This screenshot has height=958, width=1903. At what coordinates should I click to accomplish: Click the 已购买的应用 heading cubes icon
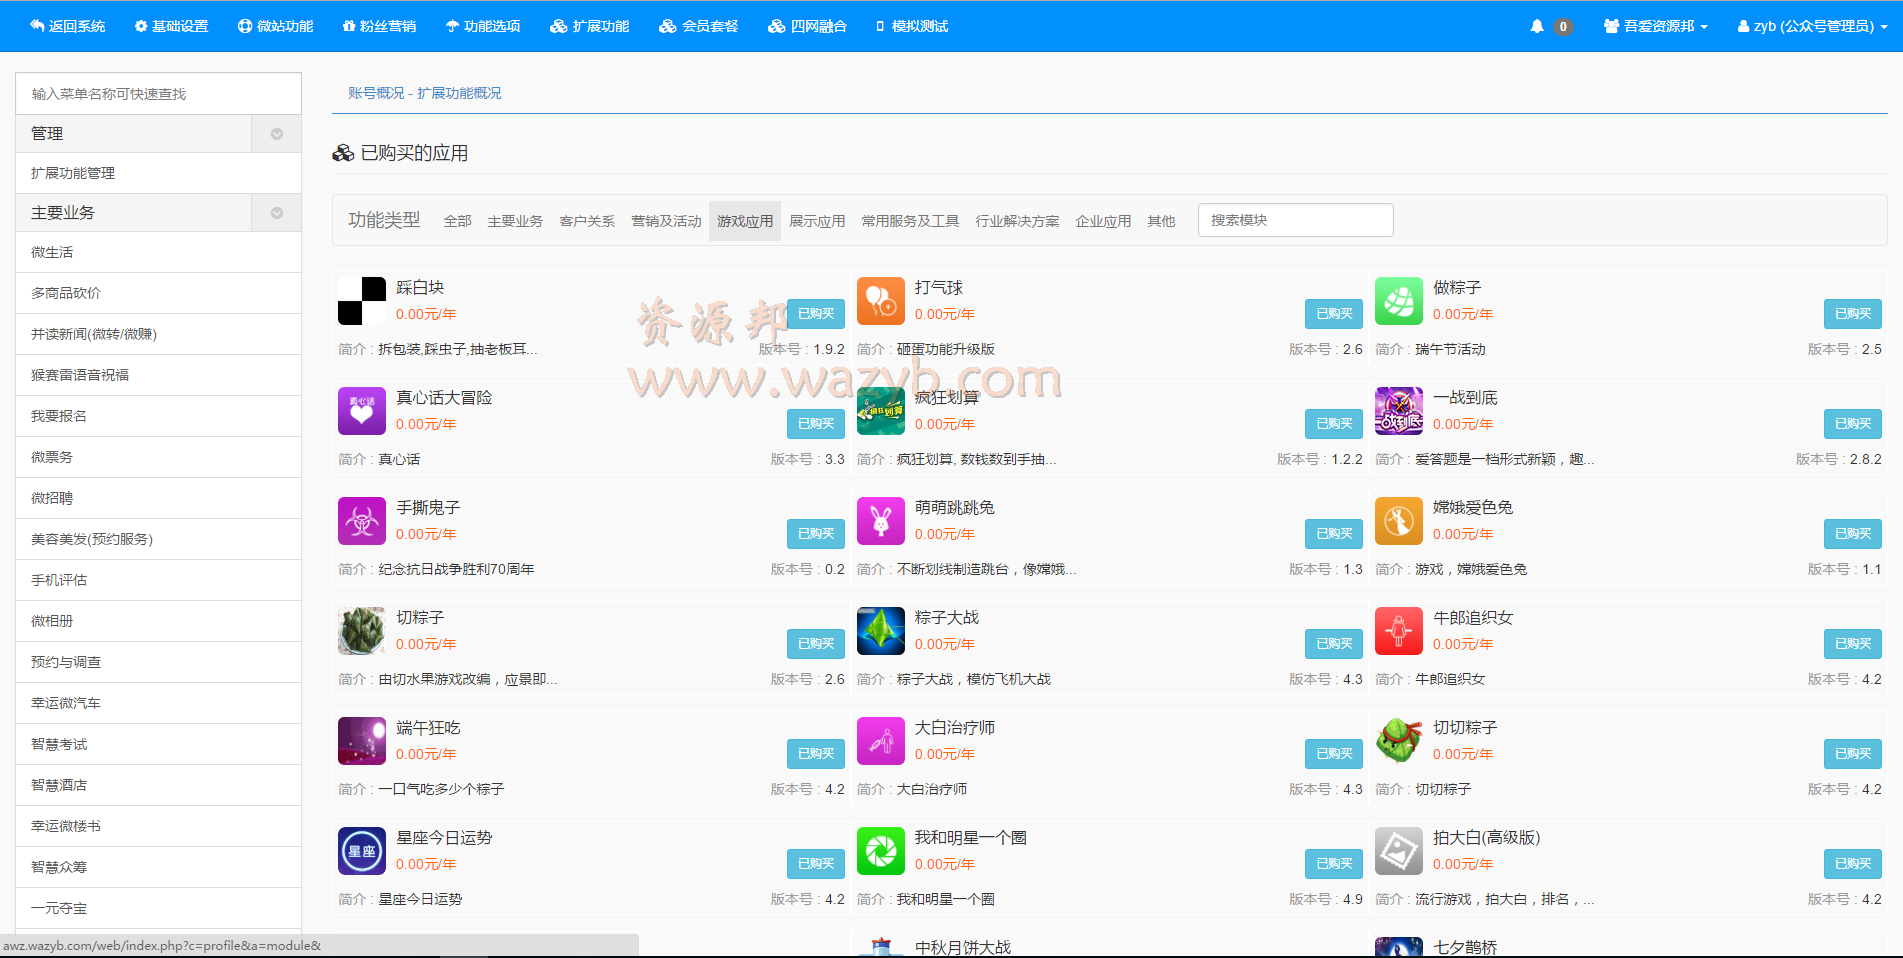tap(343, 153)
